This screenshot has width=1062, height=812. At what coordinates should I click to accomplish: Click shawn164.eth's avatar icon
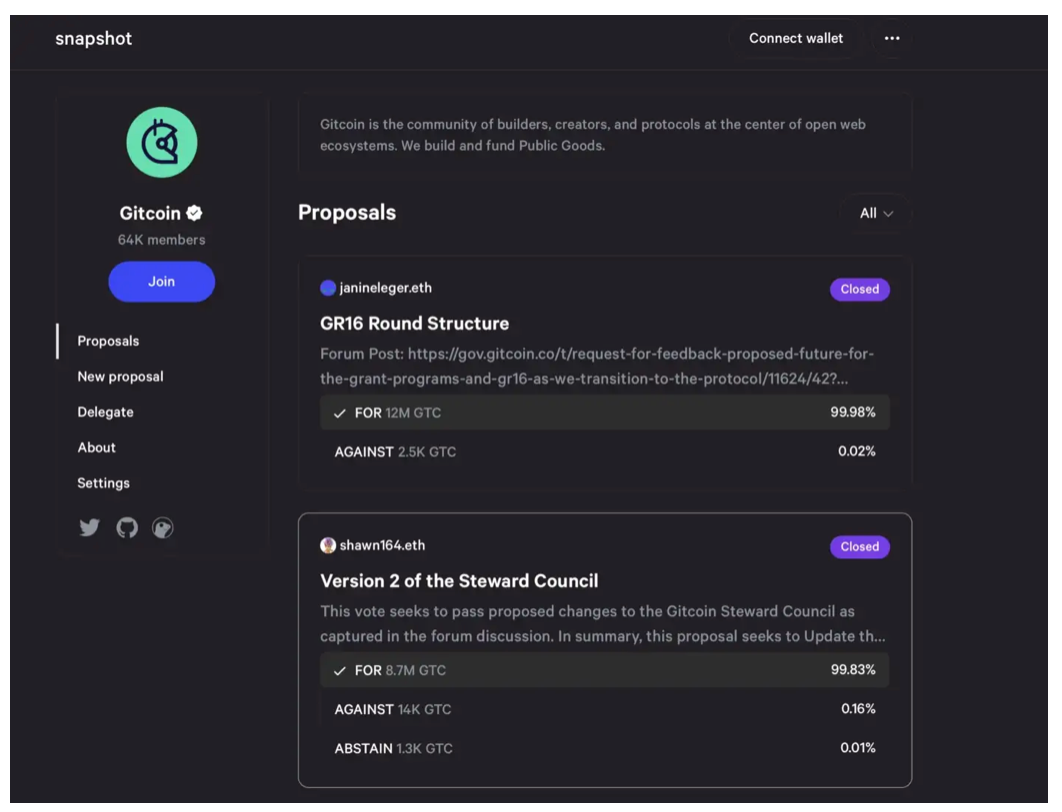coord(328,546)
